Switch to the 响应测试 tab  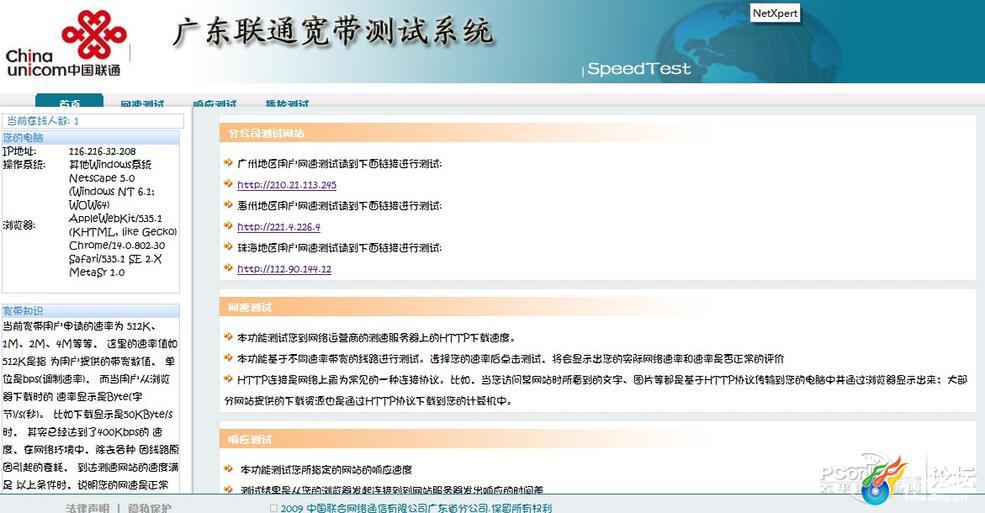point(214,104)
